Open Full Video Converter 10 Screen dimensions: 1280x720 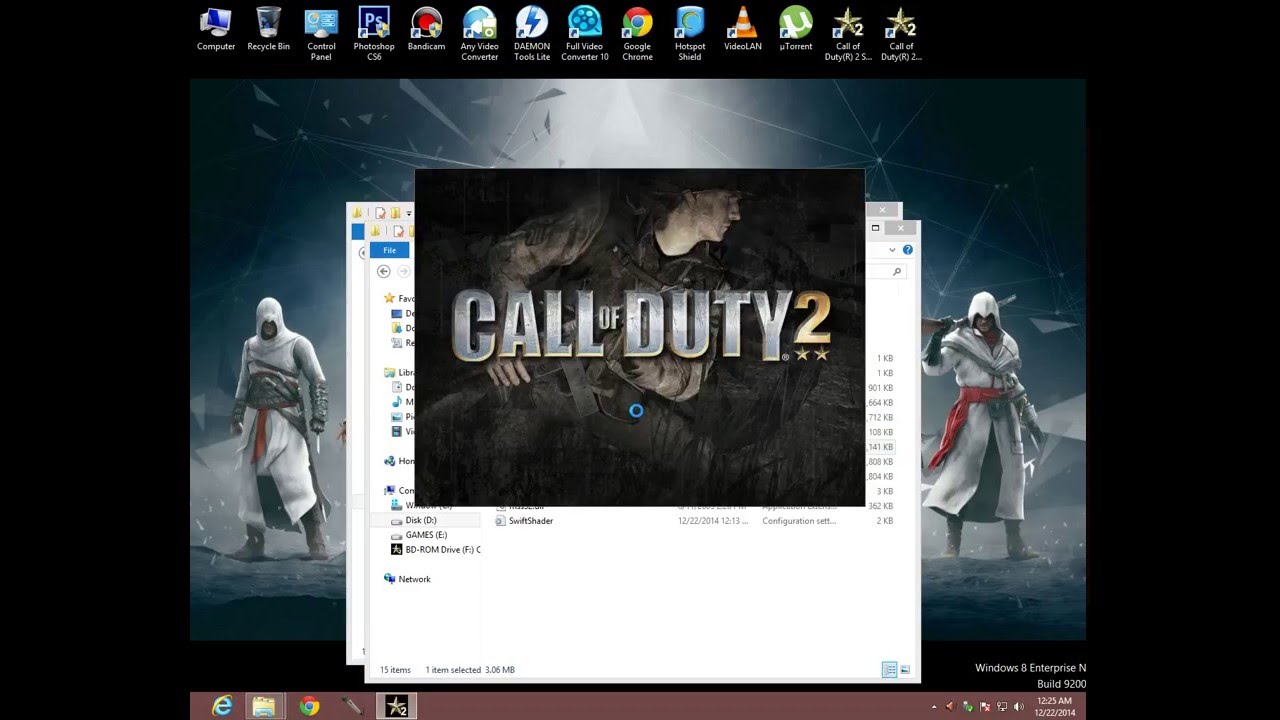point(585,34)
